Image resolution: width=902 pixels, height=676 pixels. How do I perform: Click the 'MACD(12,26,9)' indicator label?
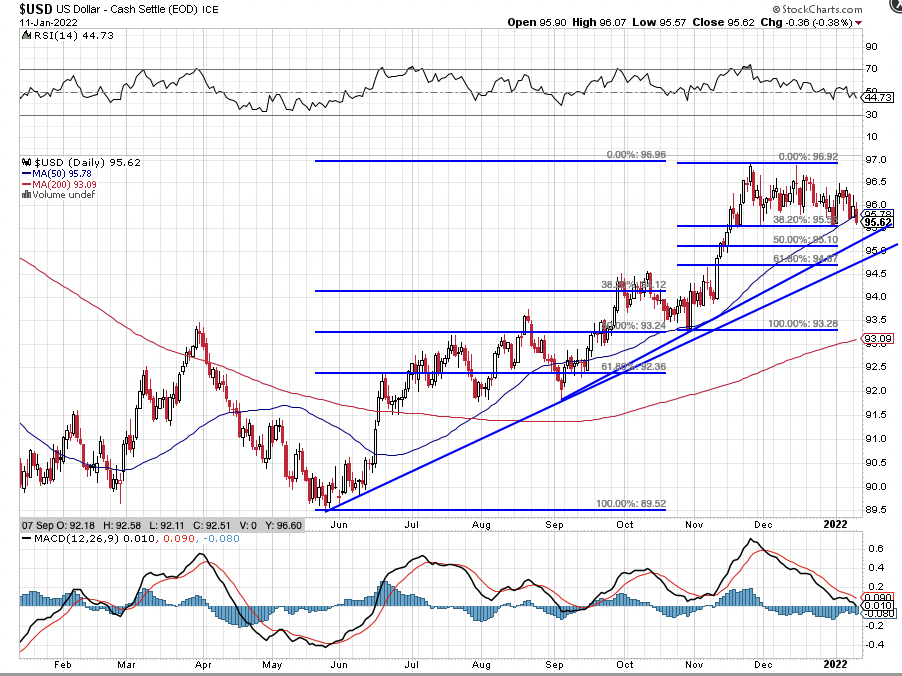[x=79, y=538]
